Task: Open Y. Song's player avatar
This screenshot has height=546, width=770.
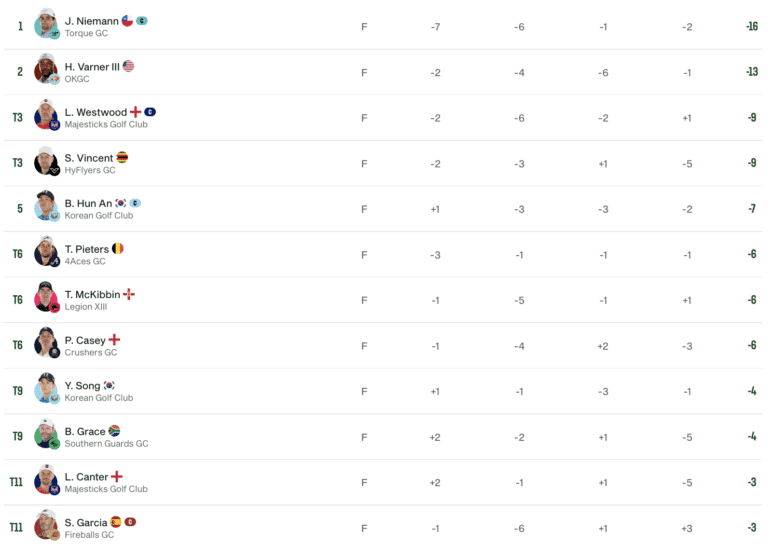Action: tap(47, 388)
